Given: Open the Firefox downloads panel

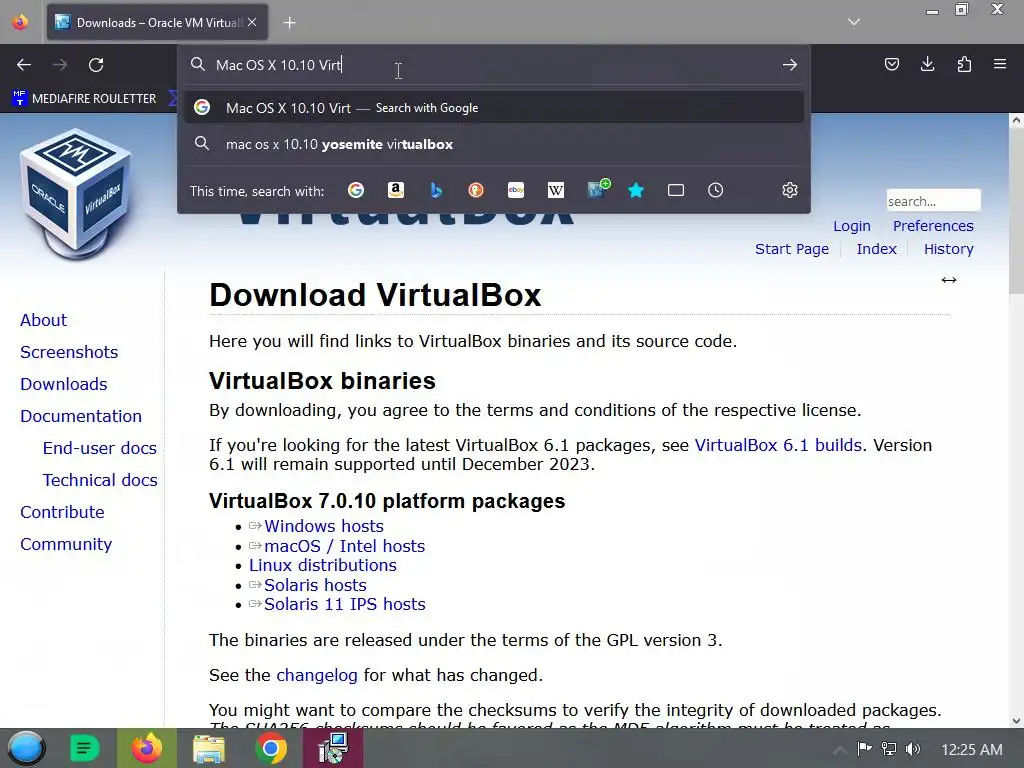Looking at the screenshot, I should point(927,64).
